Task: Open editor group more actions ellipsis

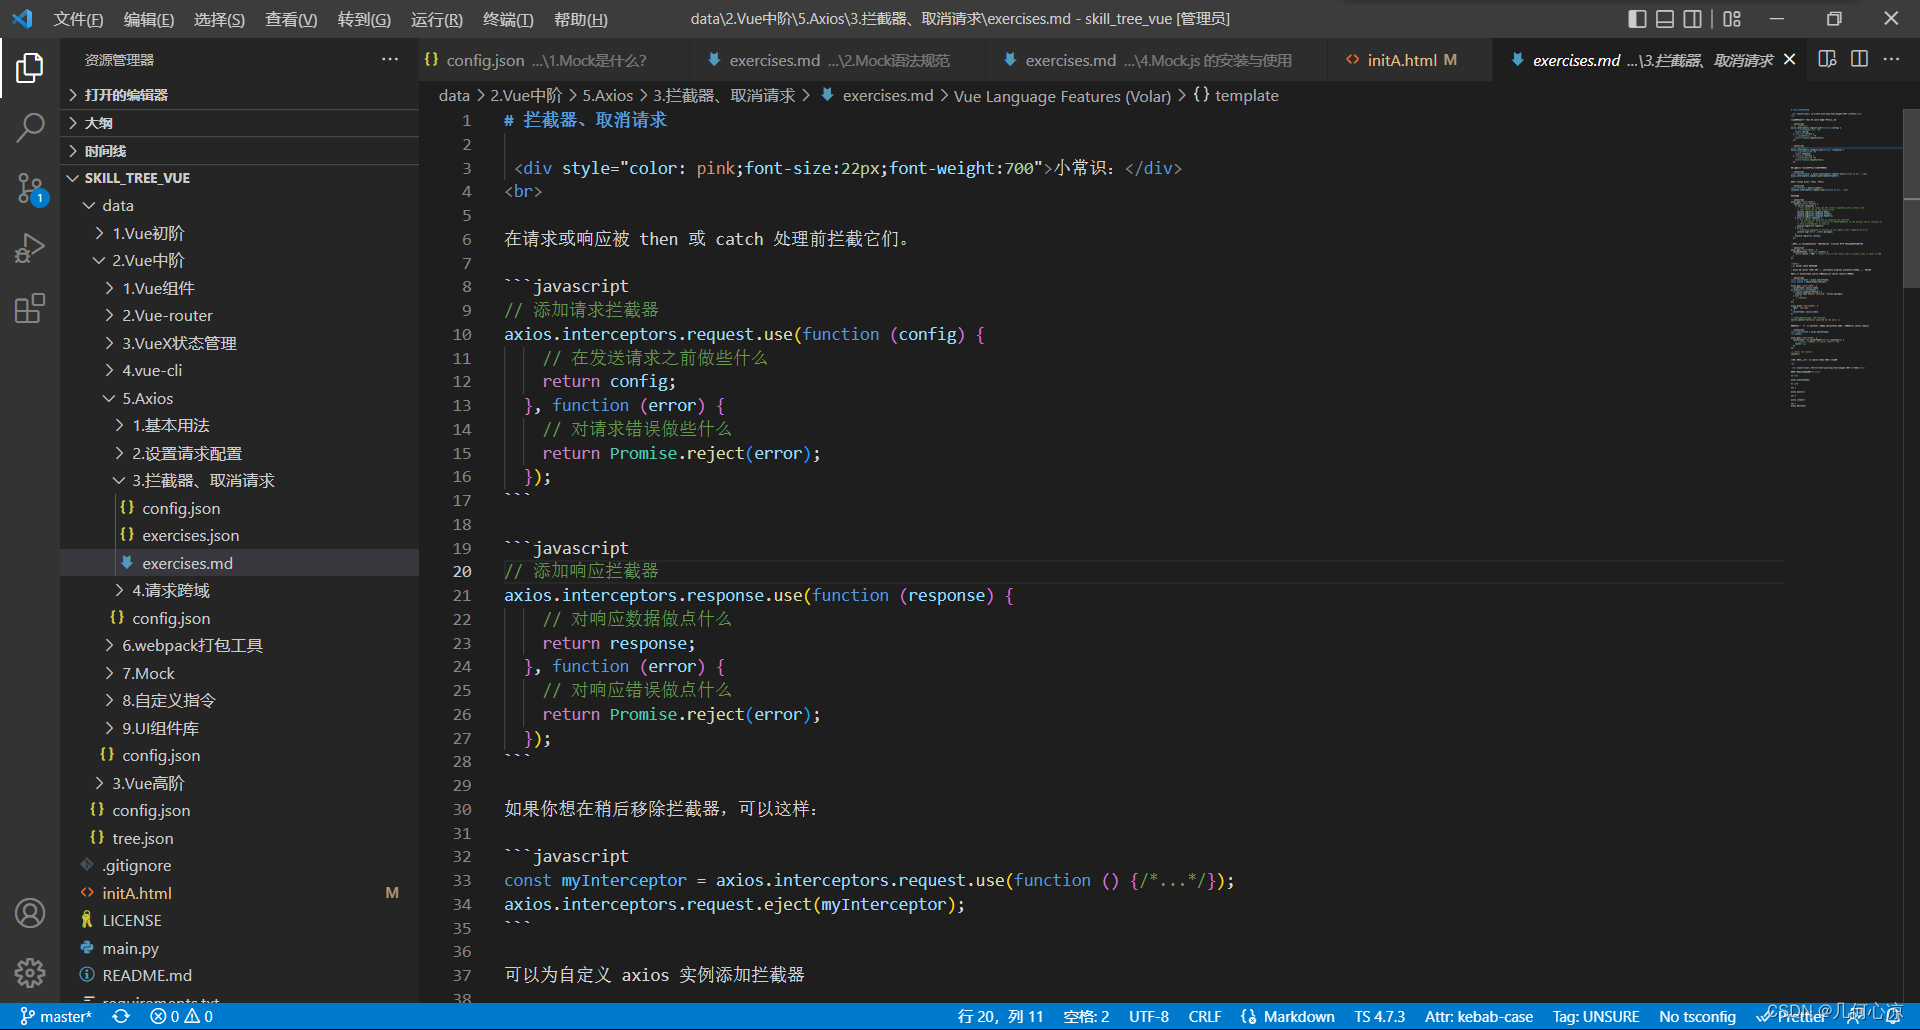Action: point(1891,60)
